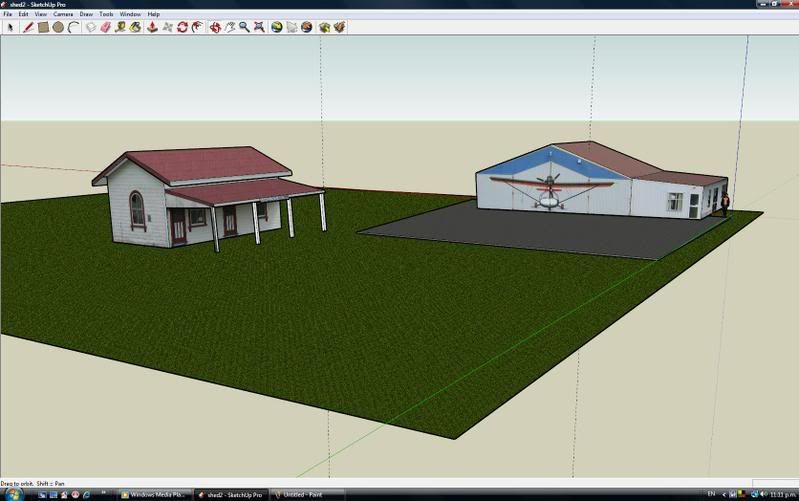
Task: Click the Zoom Extents tool
Action: click(x=260, y=27)
